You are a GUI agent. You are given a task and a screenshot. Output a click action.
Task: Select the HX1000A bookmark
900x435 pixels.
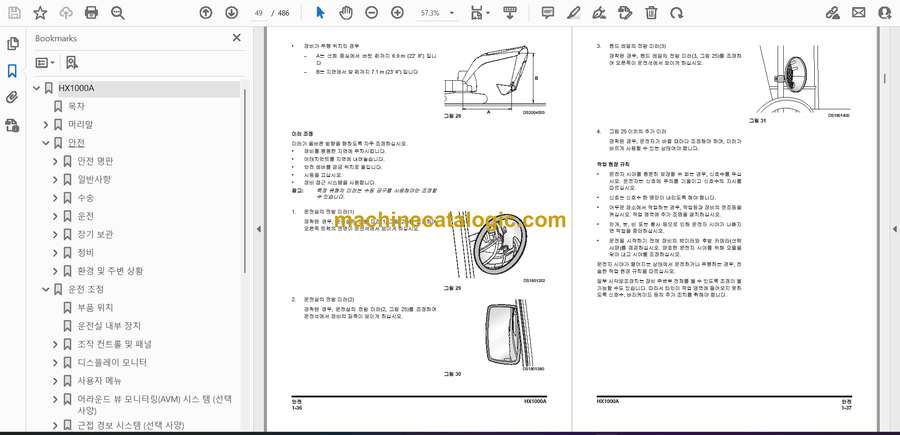pos(76,88)
